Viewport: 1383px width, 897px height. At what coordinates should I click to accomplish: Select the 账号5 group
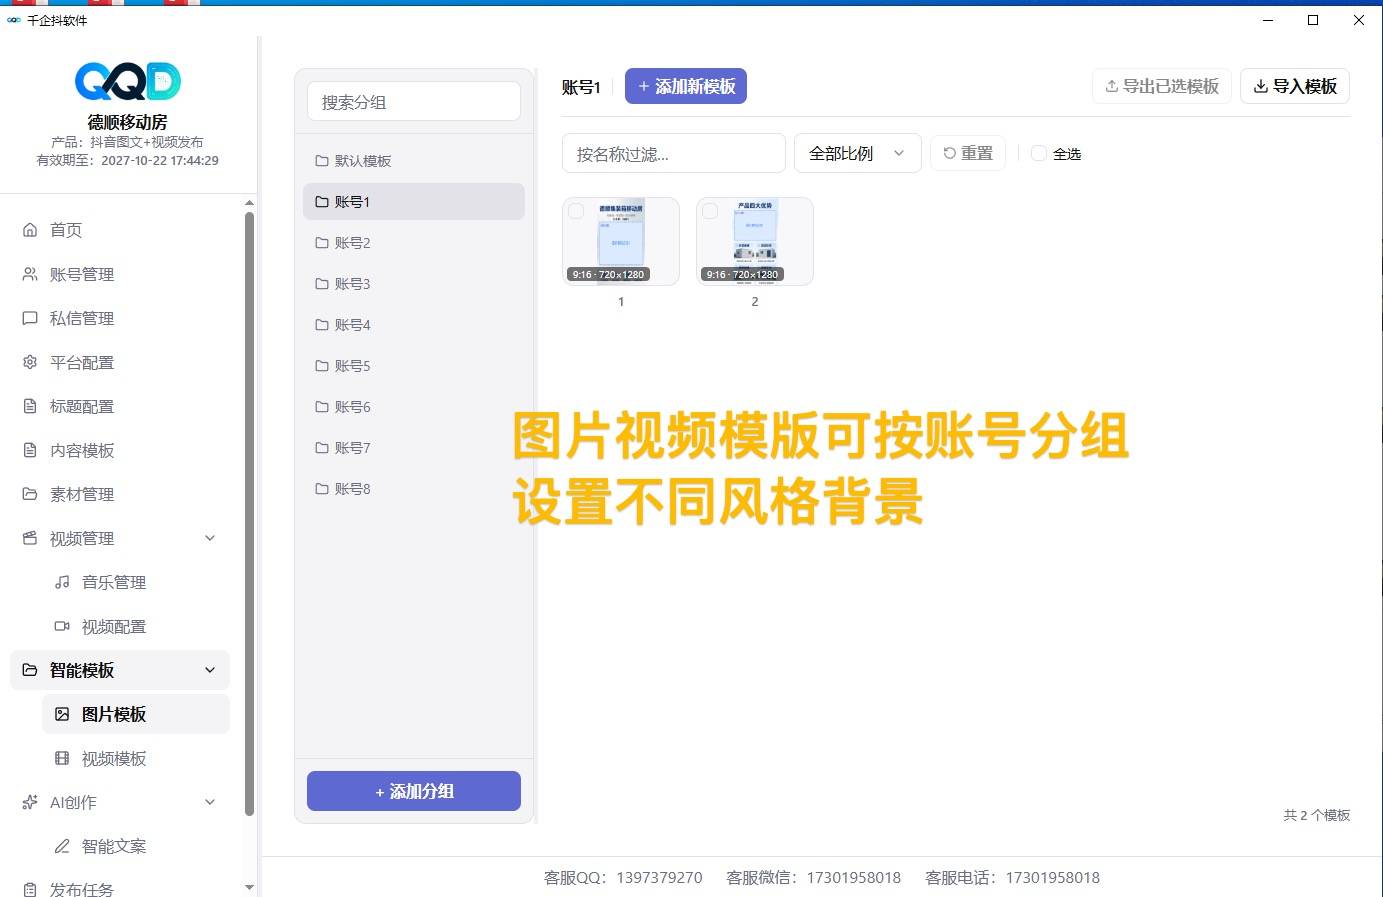(x=414, y=366)
